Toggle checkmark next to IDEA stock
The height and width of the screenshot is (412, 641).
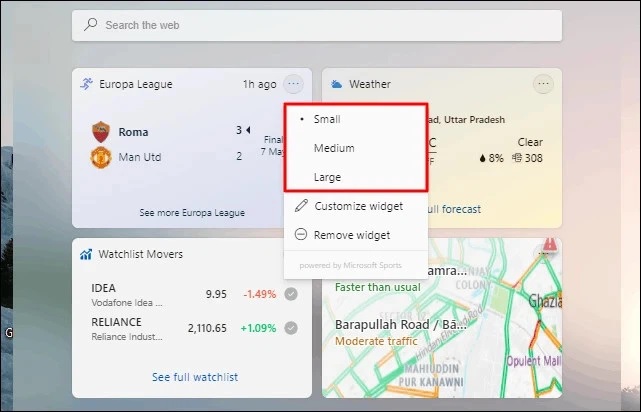point(291,294)
